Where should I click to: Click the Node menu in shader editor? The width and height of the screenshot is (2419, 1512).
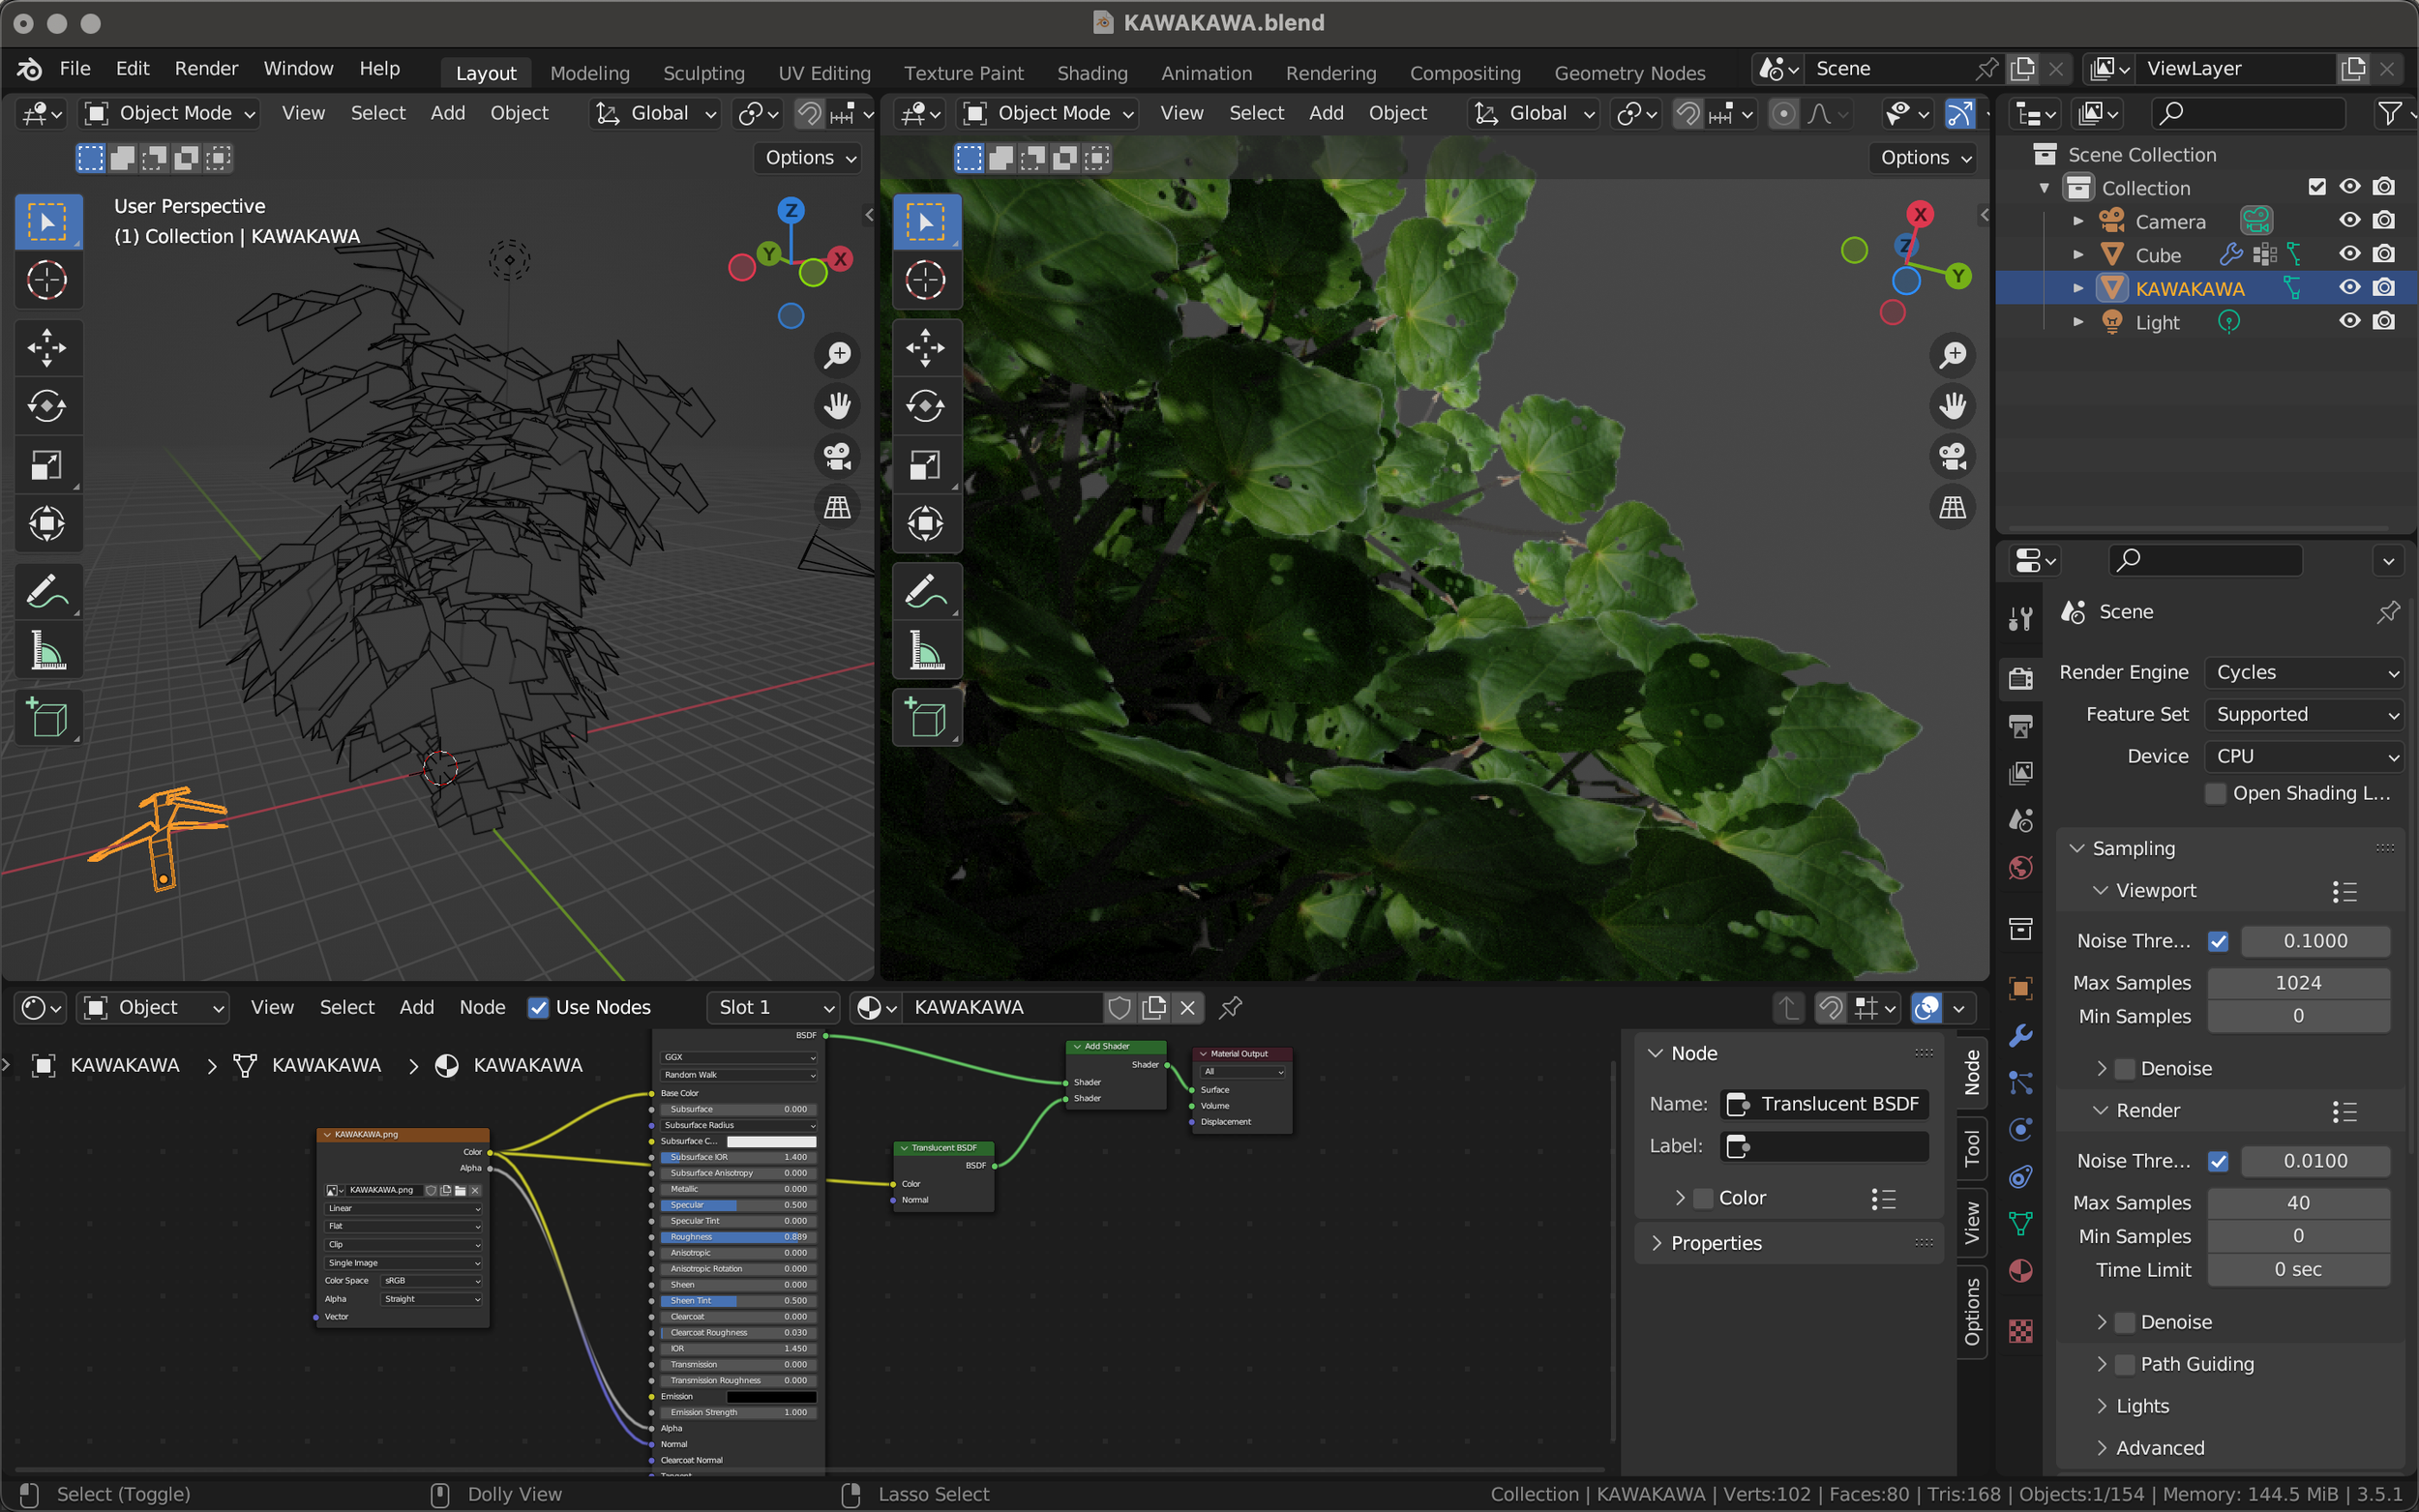481,1007
